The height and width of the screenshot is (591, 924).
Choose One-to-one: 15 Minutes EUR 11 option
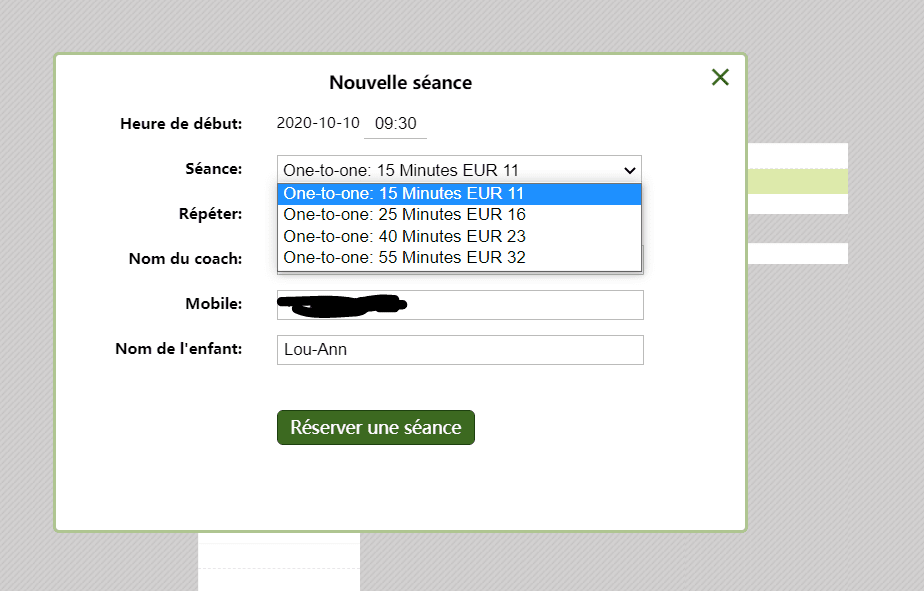coord(459,194)
